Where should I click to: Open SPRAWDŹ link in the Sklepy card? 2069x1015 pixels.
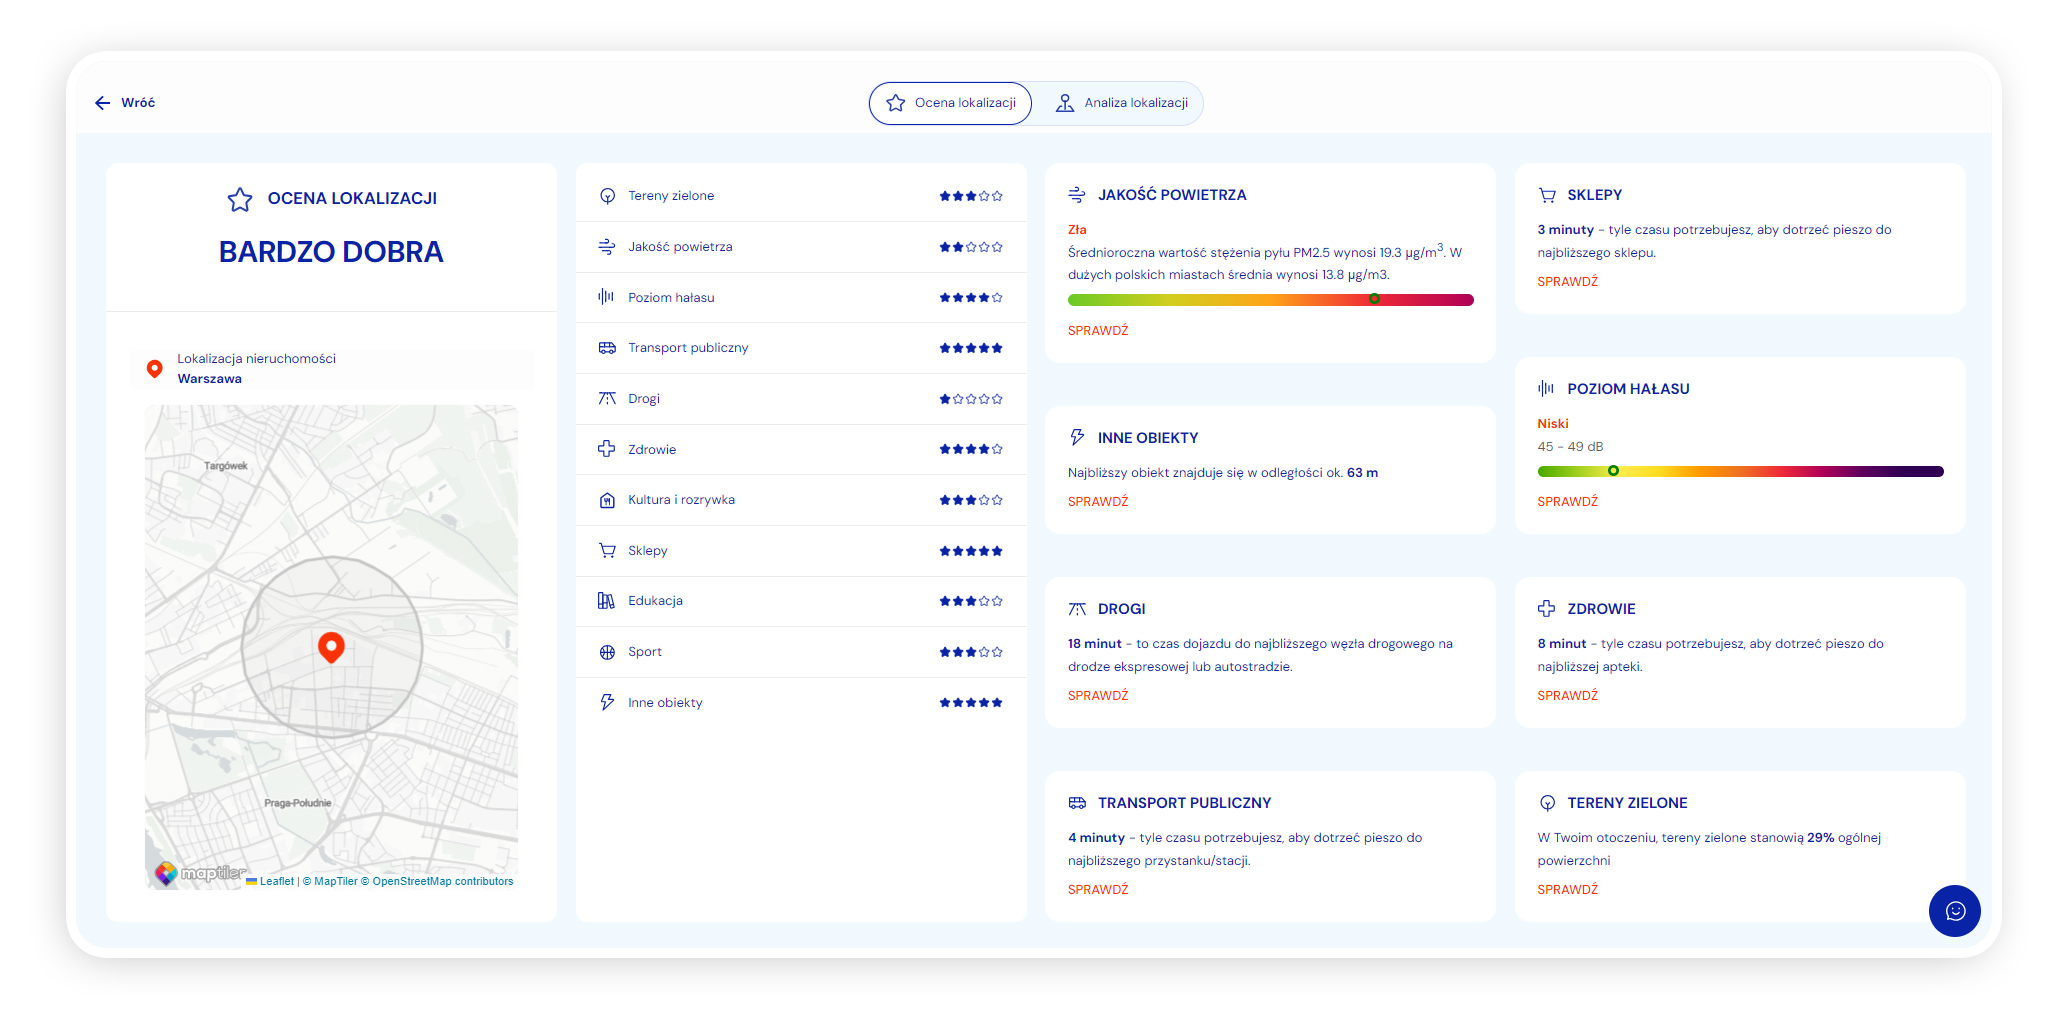click(1567, 282)
